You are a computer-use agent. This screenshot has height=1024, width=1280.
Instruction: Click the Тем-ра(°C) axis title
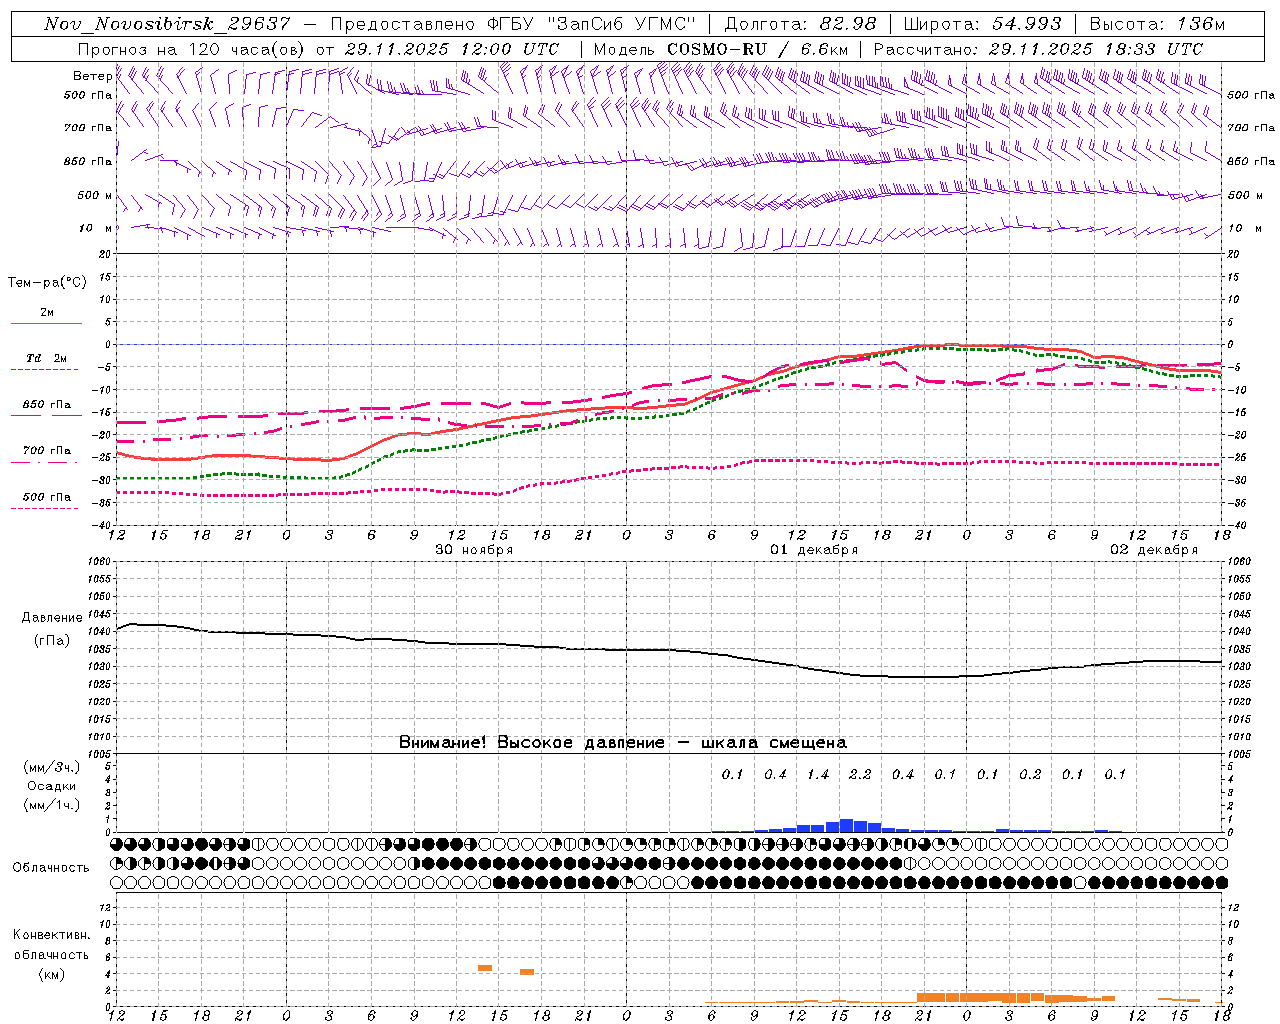[47, 283]
